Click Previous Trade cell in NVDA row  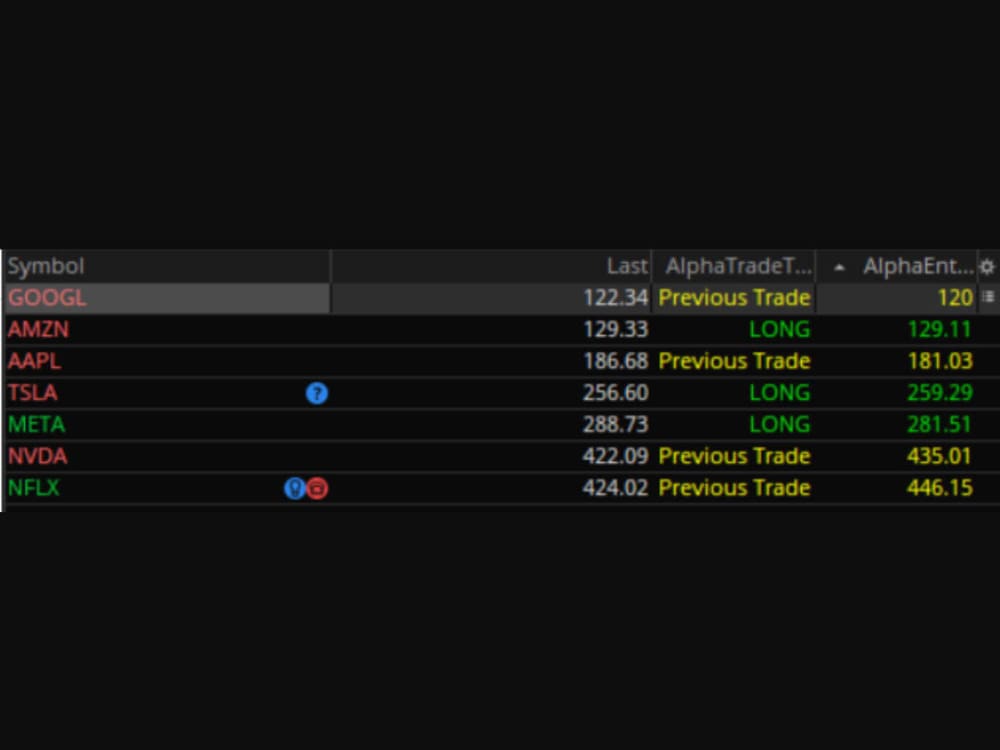pos(735,457)
